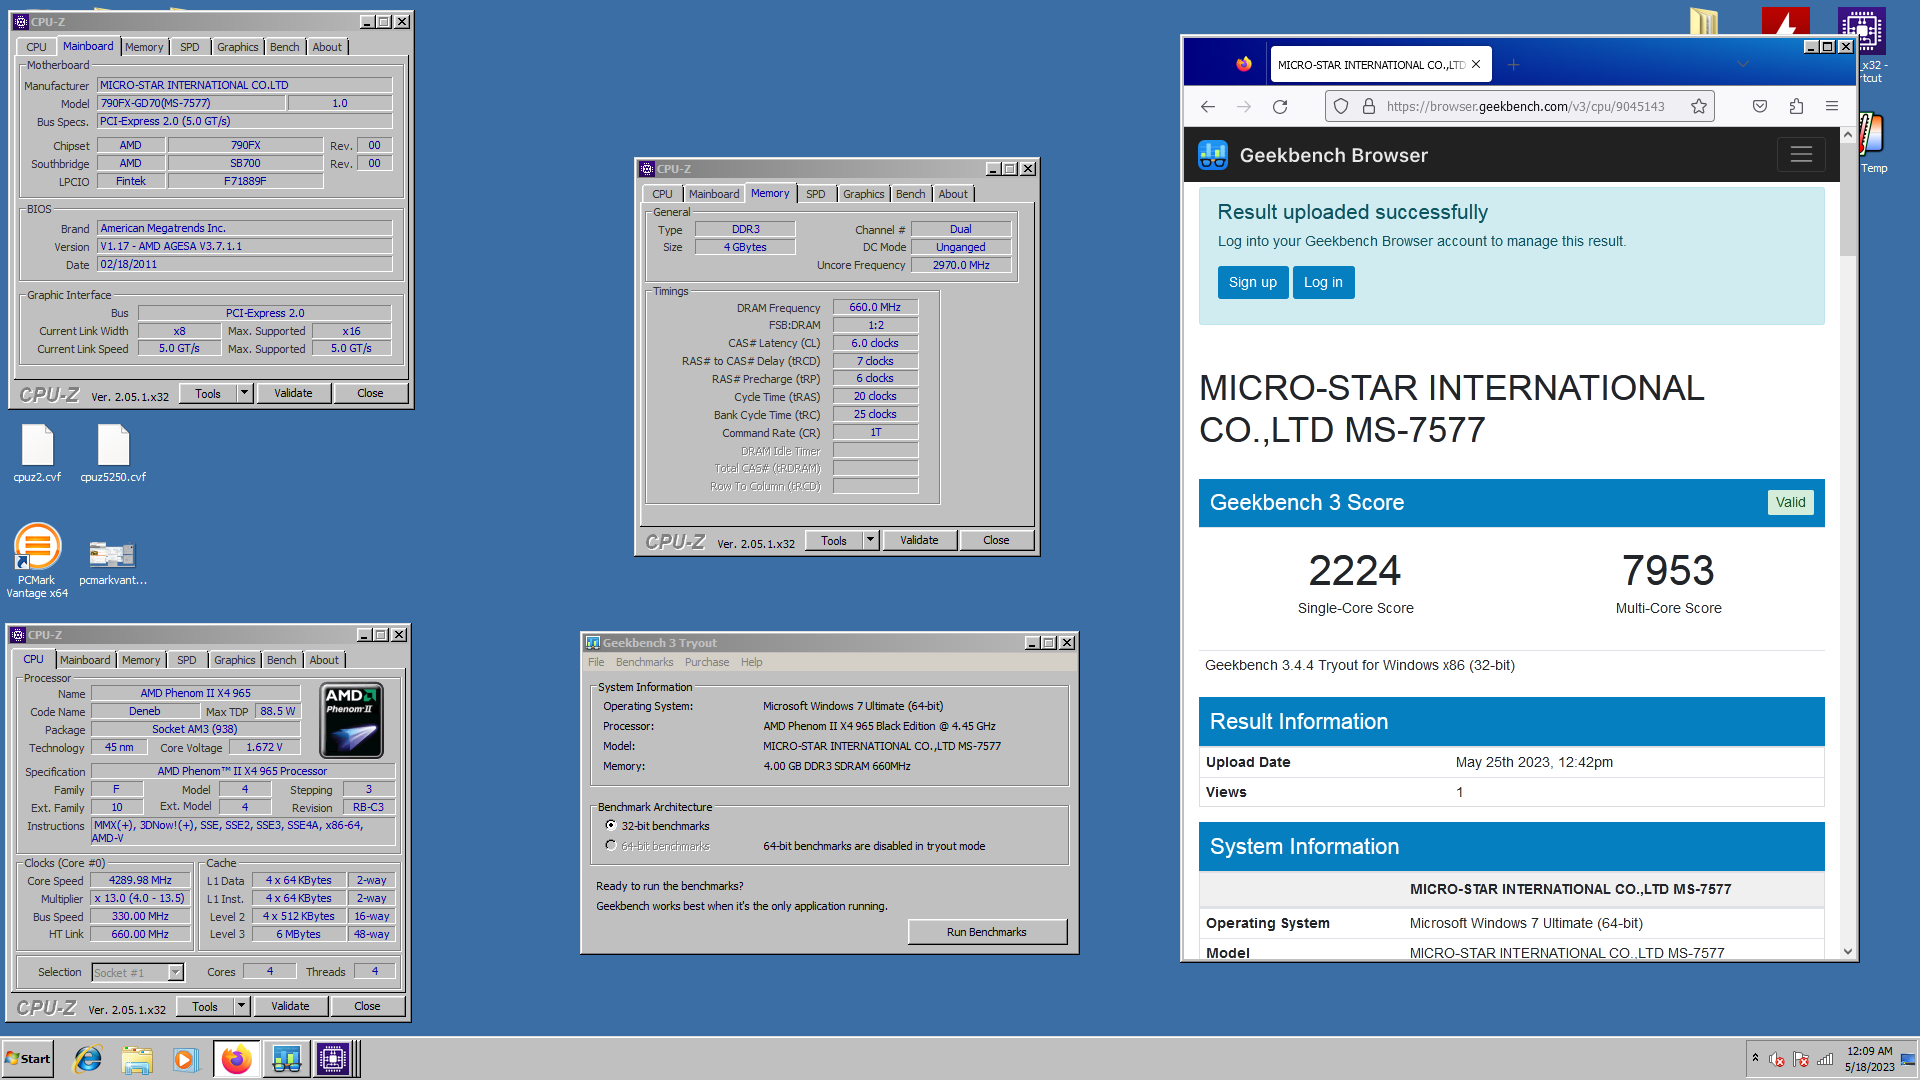Click the taskbar clock showing 12:09 AM

(x=1869, y=1059)
